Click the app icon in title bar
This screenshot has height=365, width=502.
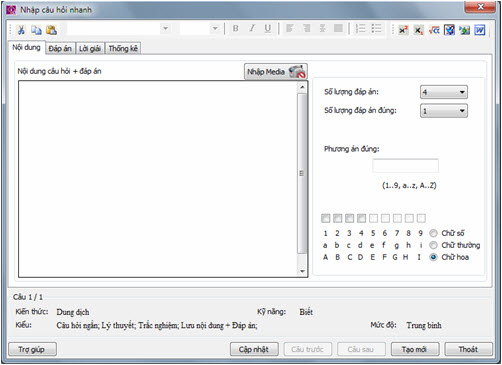(x=11, y=10)
